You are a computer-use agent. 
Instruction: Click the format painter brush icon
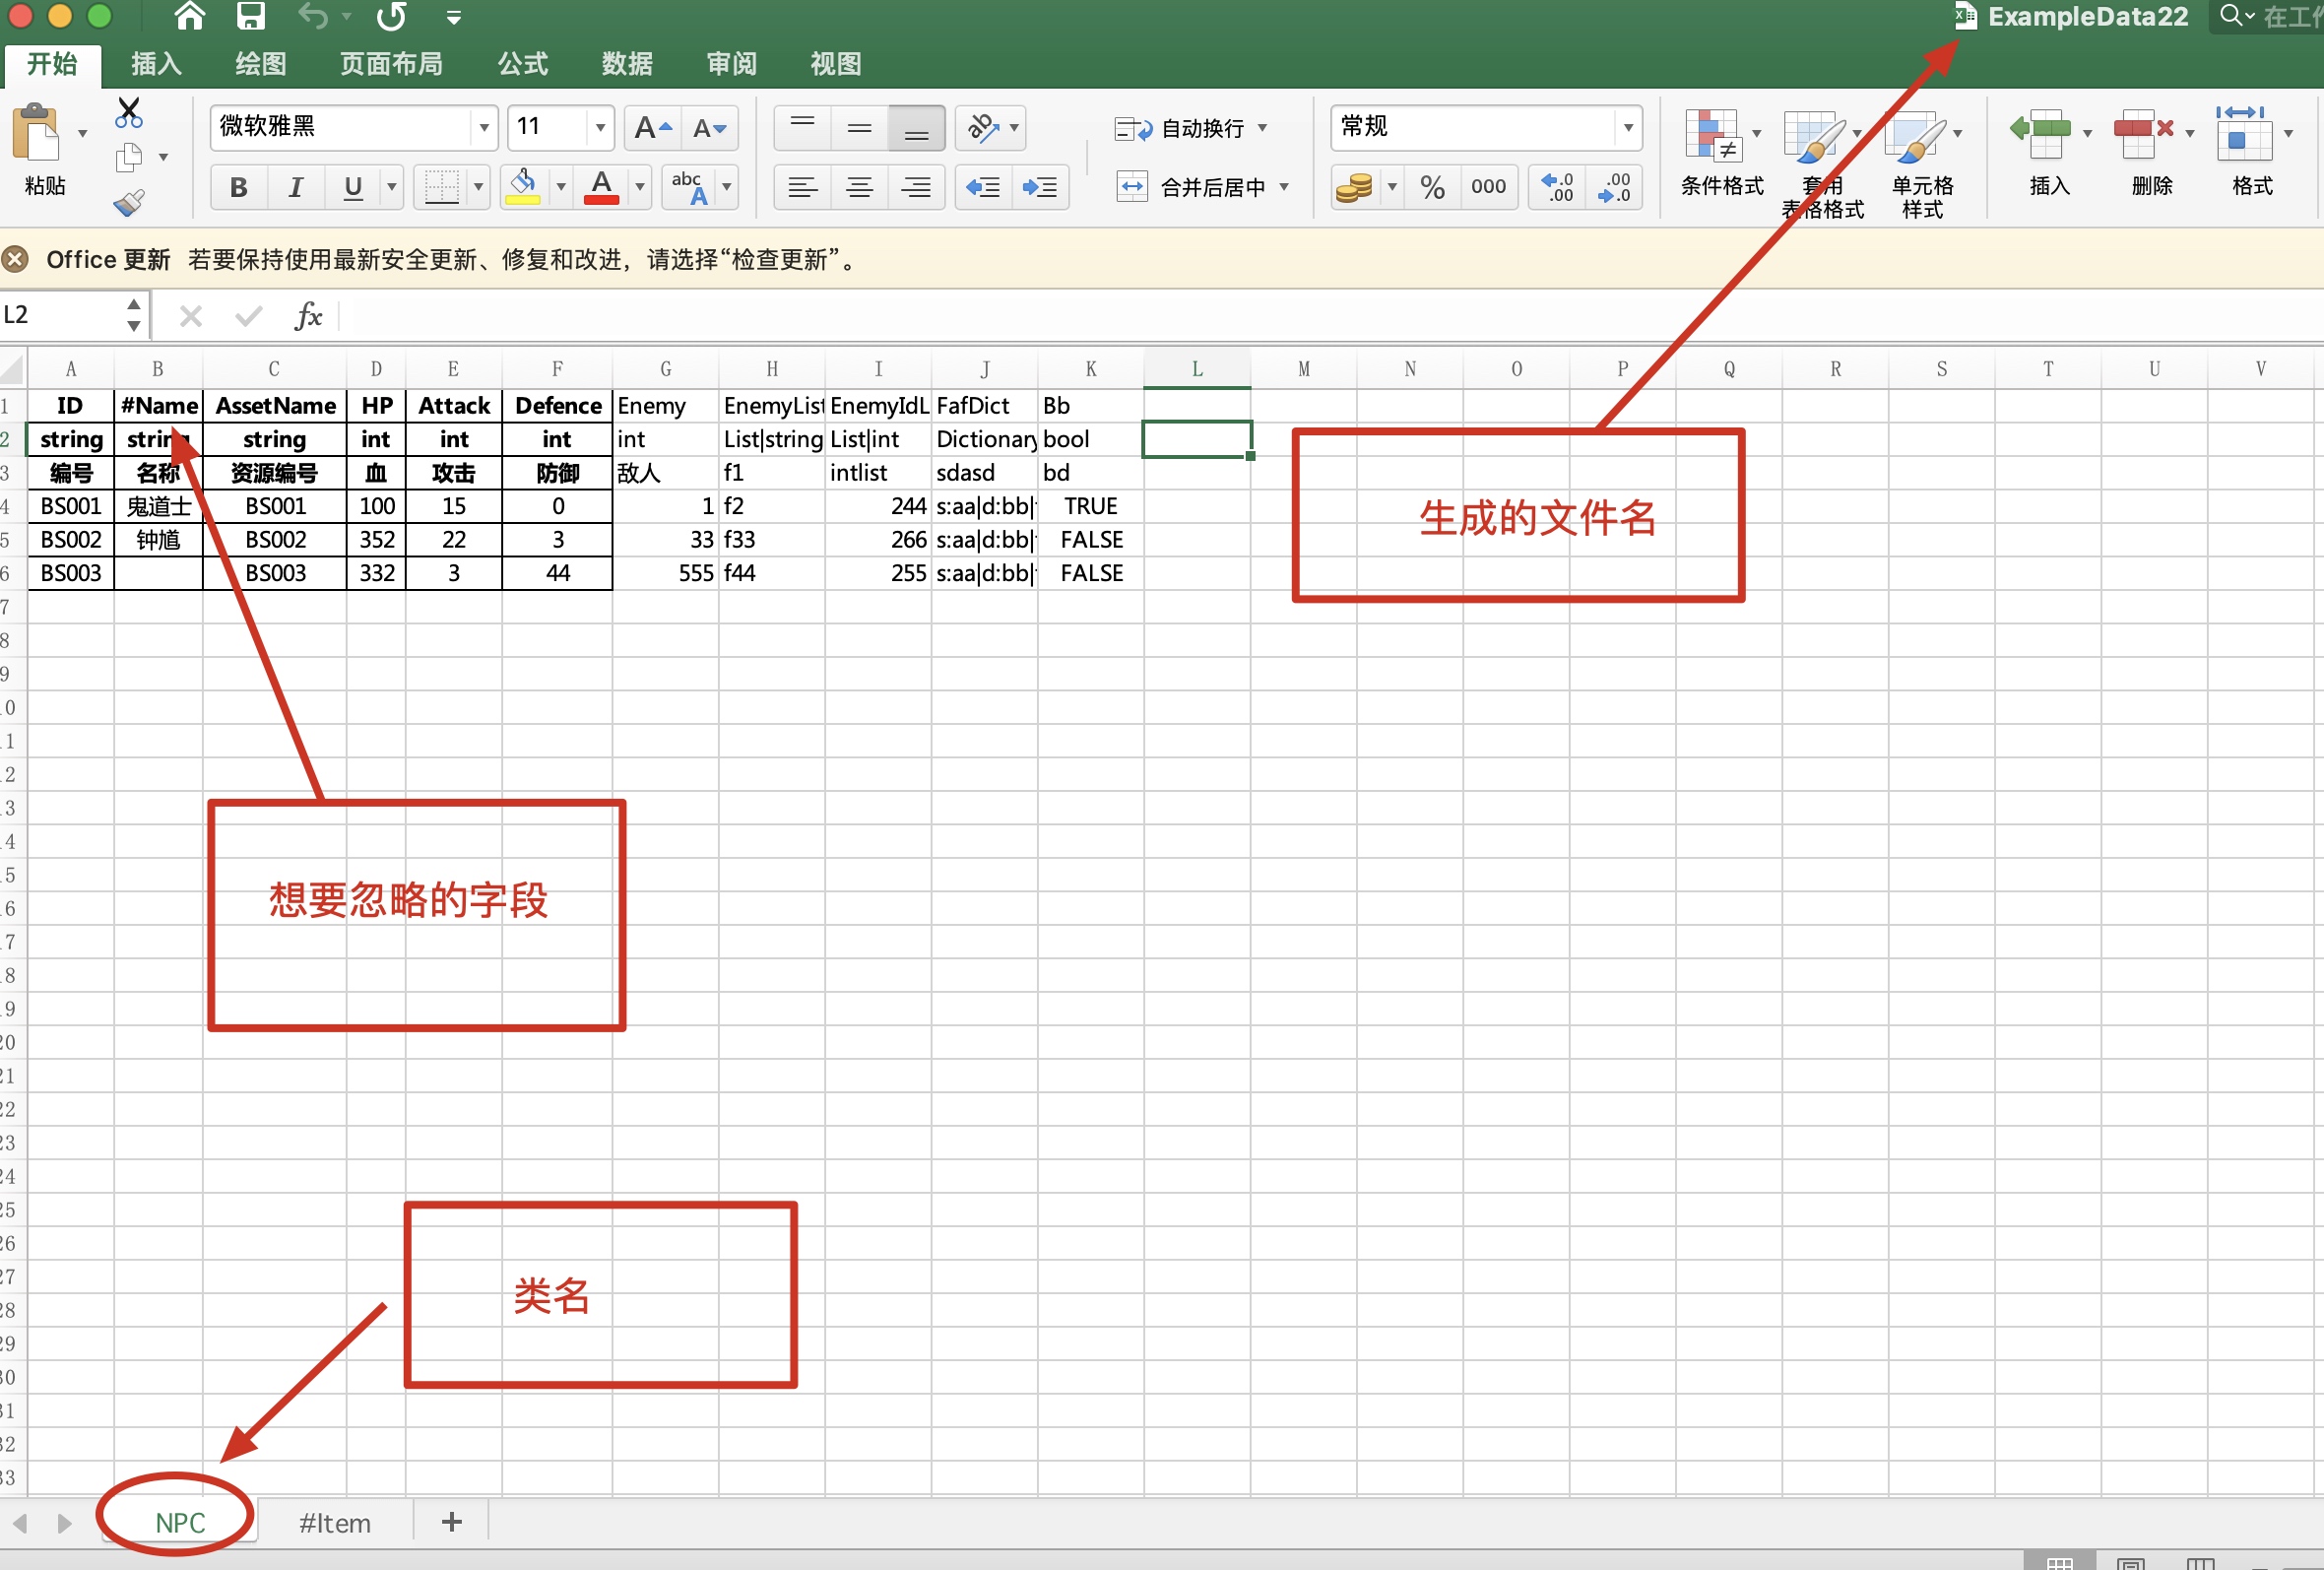pos(129,203)
